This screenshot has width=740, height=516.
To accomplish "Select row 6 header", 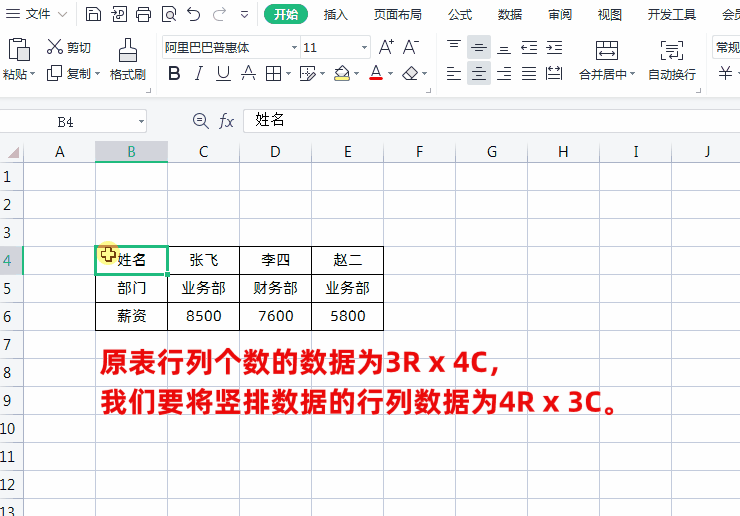I will pyautogui.click(x=11, y=316).
